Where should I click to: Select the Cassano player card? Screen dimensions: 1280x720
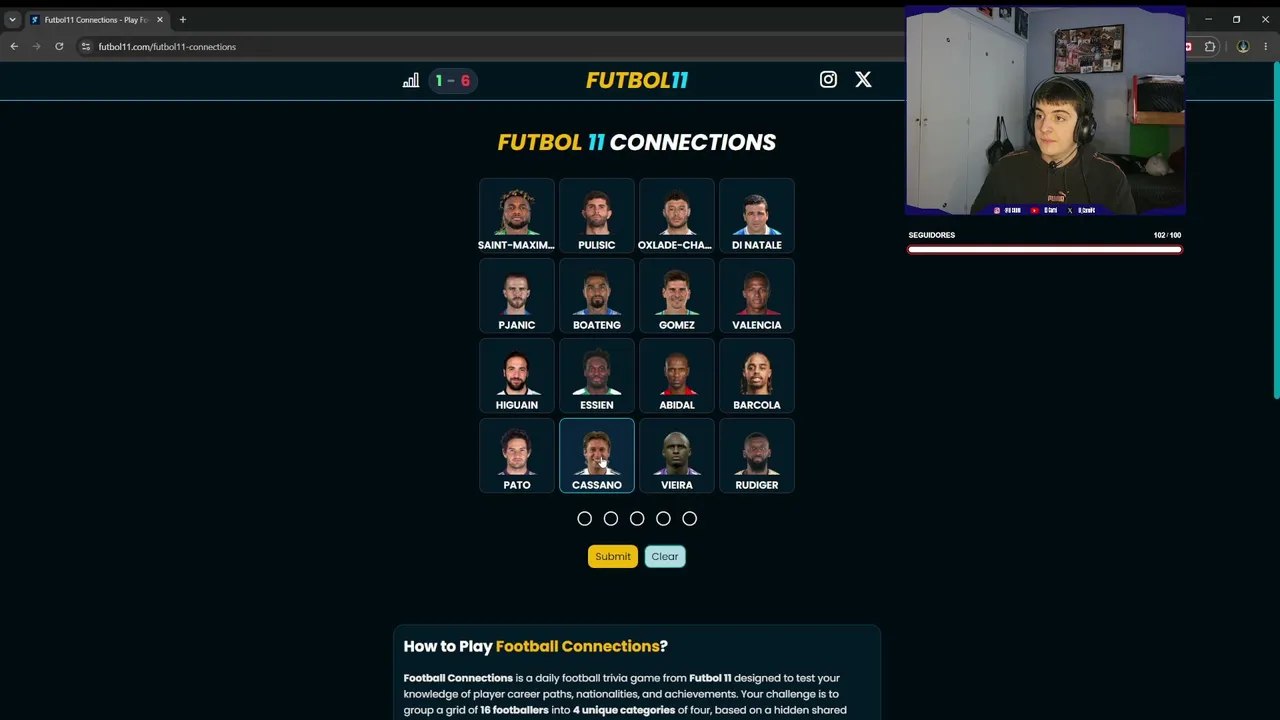tap(597, 455)
